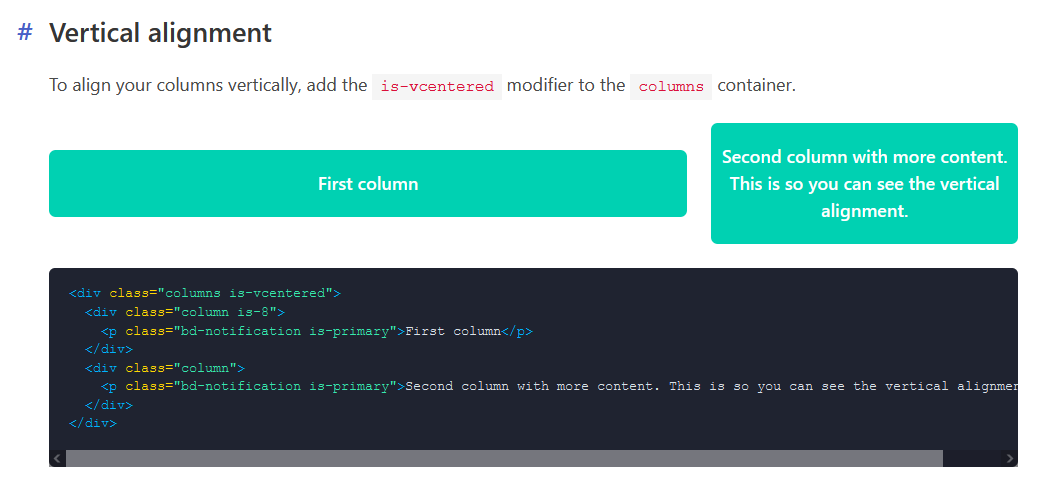
Task: Click the div class="column" code line
Action: click(x=165, y=367)
